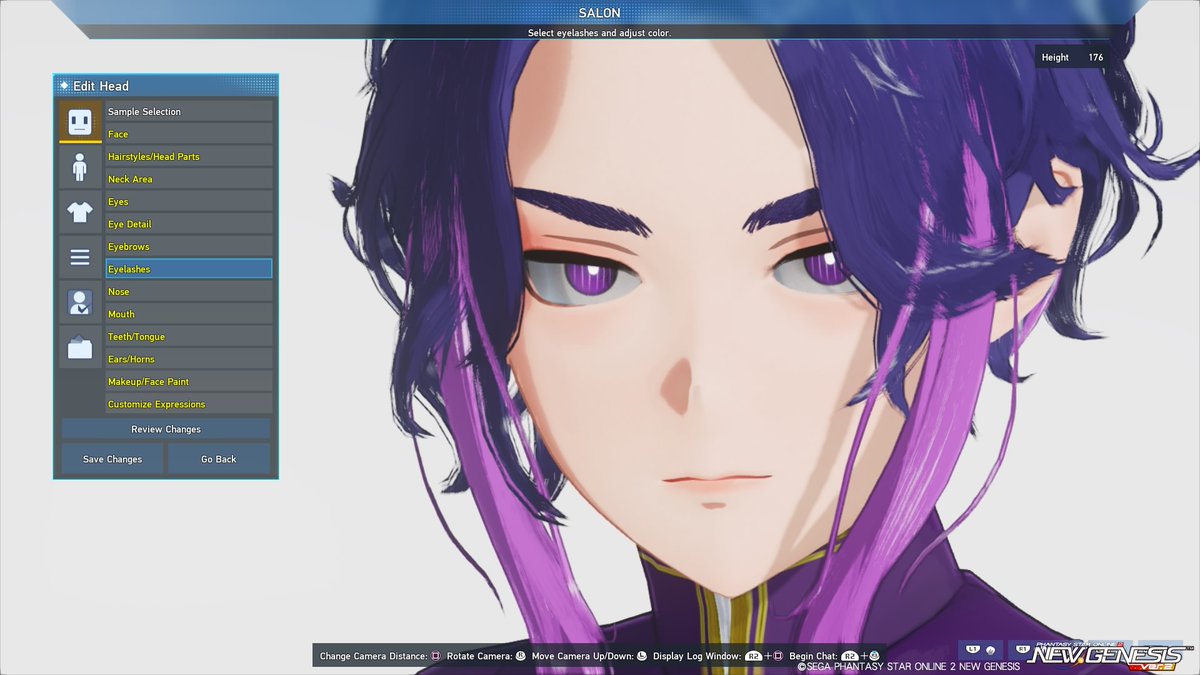
Task: Select the Neck Area entry
Action: [x=189, y=179]
